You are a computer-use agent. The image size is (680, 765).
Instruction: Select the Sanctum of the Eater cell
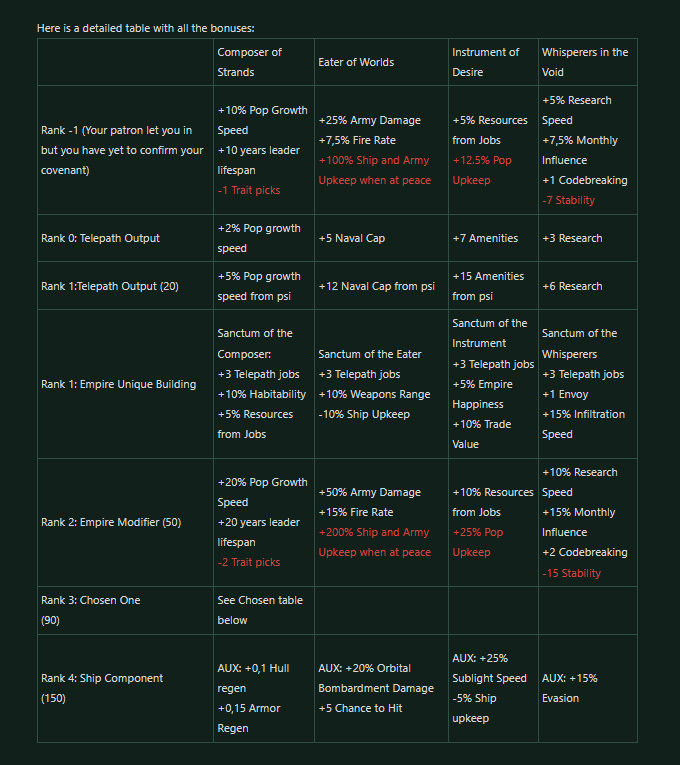click(x=370, y=354)
